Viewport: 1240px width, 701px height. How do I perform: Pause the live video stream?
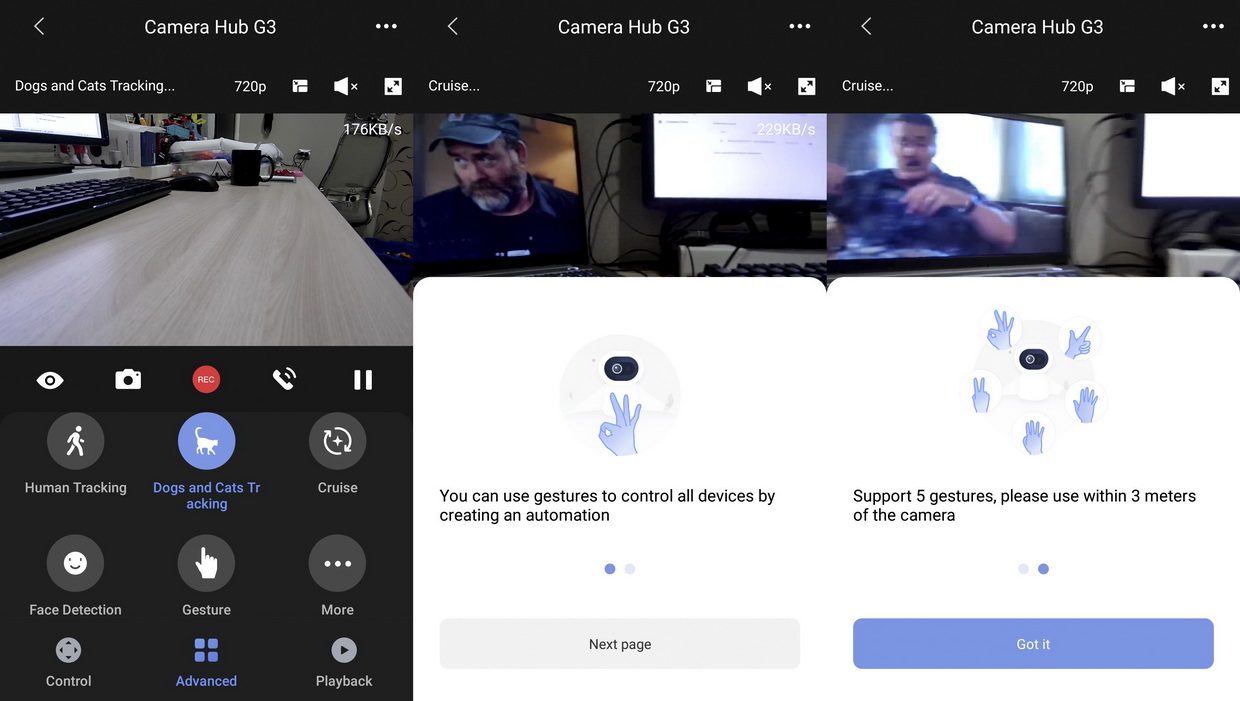coord(363,379)
